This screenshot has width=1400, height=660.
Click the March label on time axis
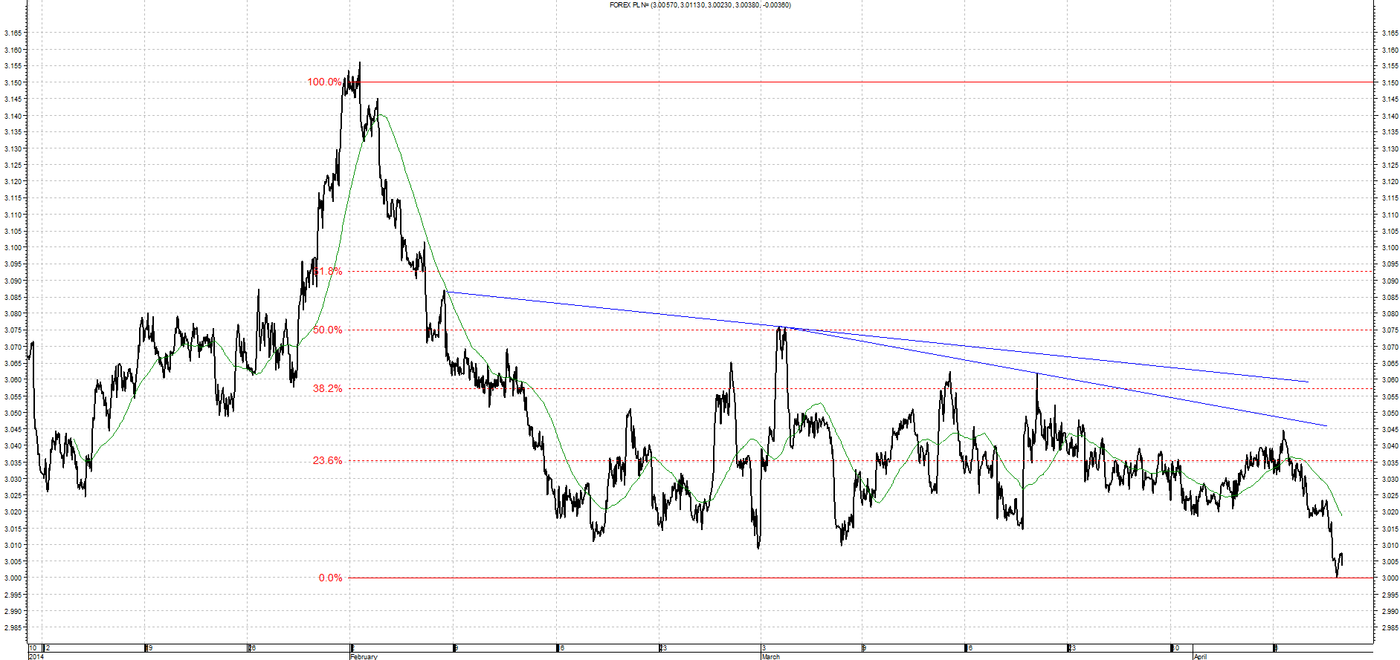(770, 656)
